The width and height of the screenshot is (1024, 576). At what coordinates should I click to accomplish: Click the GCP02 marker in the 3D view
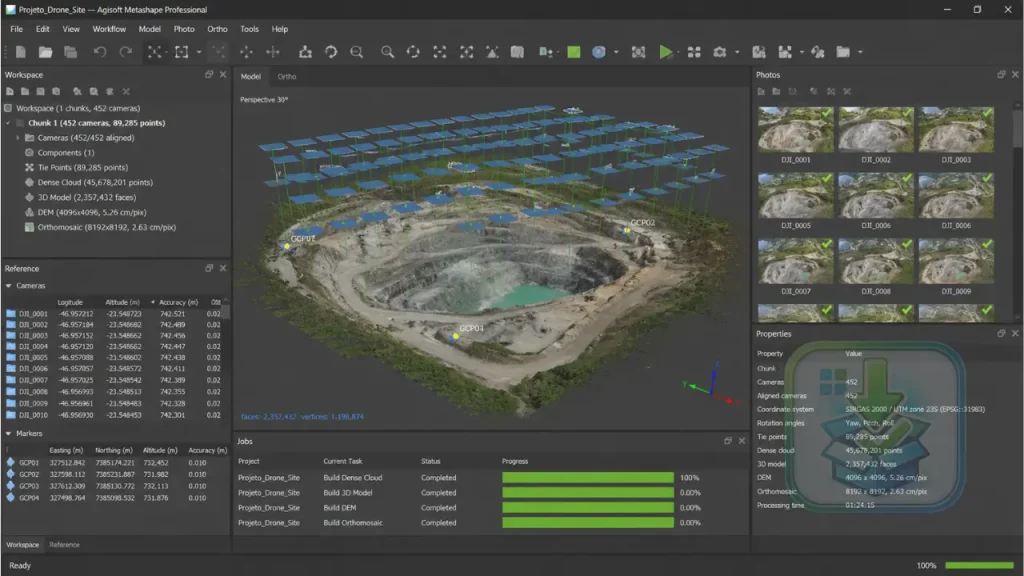click(627, 230)
